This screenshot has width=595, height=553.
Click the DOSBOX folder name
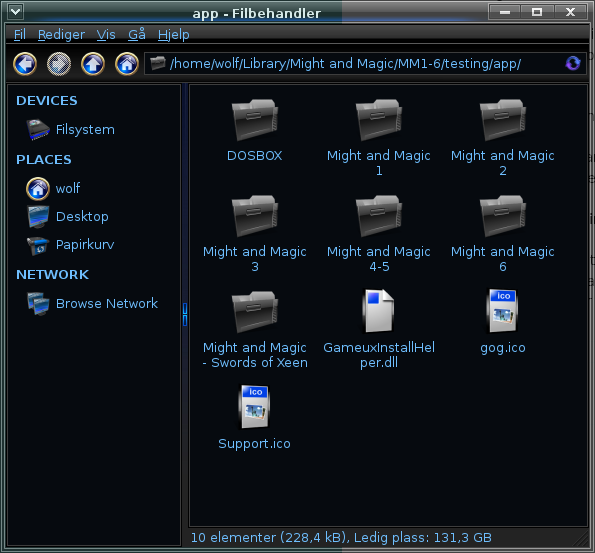(255, 156)
